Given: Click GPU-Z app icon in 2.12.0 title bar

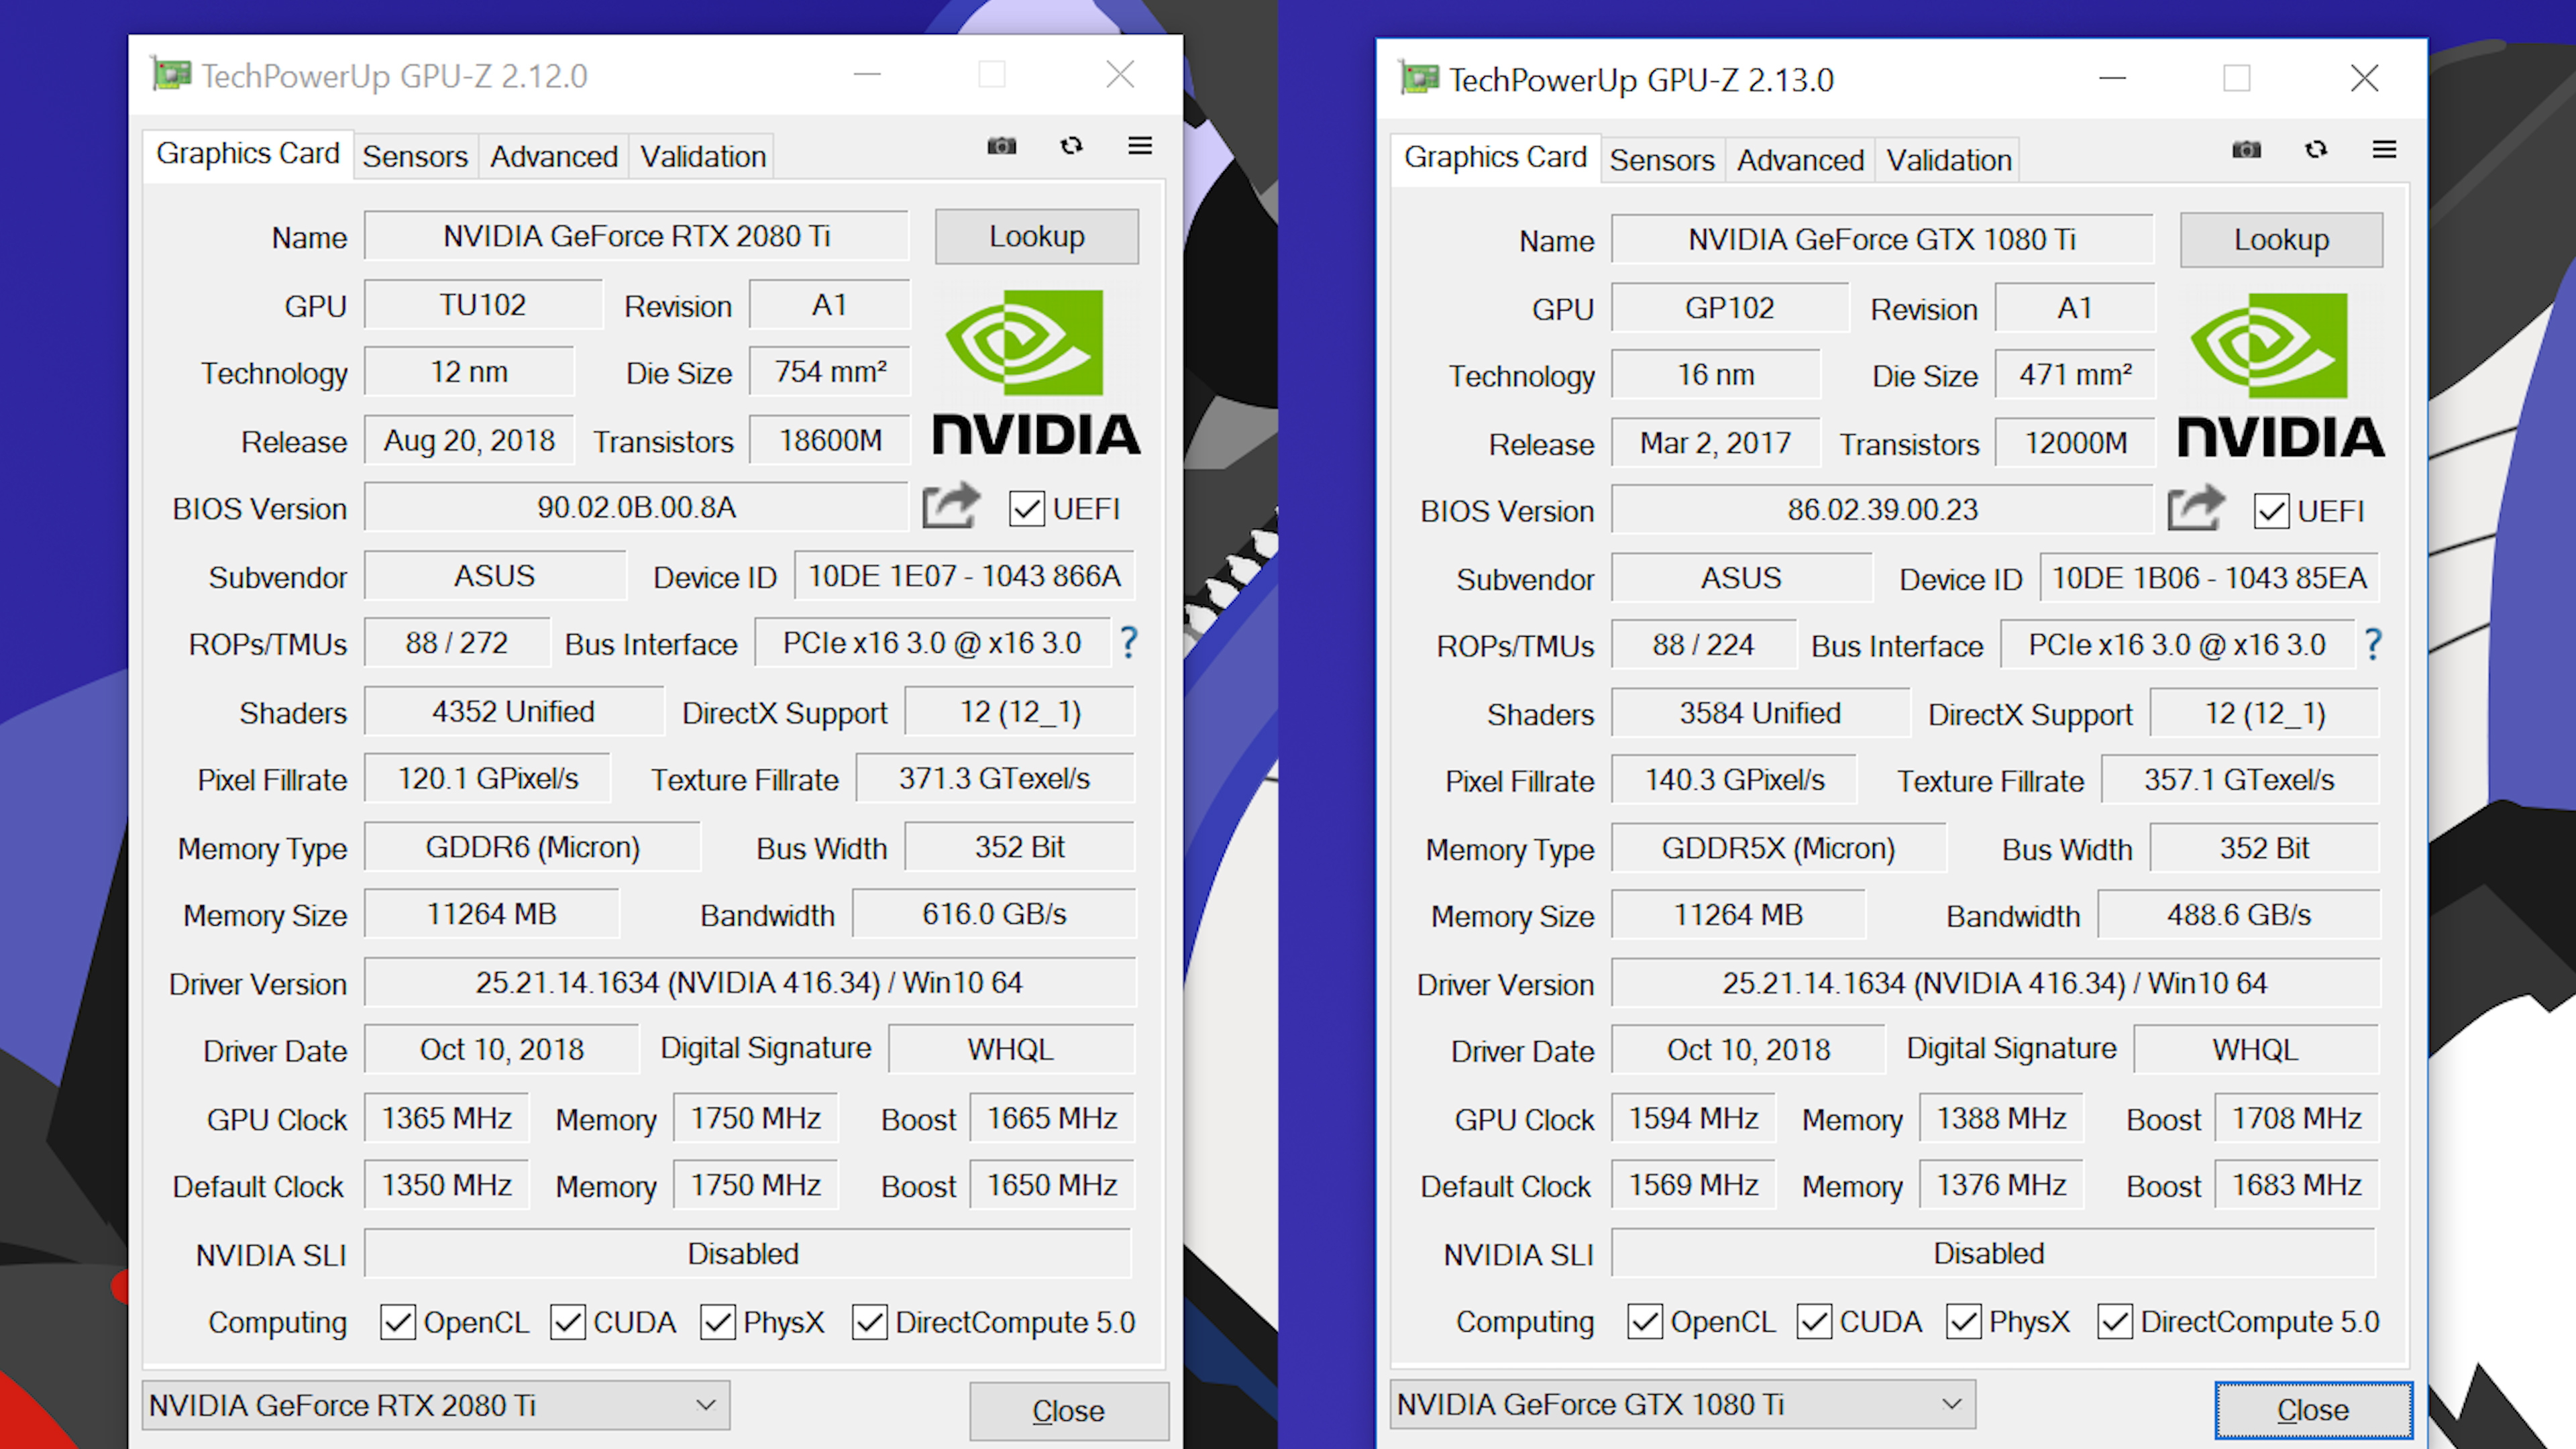Looking at the screenshot, I should pyautogui.click(x=170, y=75).
